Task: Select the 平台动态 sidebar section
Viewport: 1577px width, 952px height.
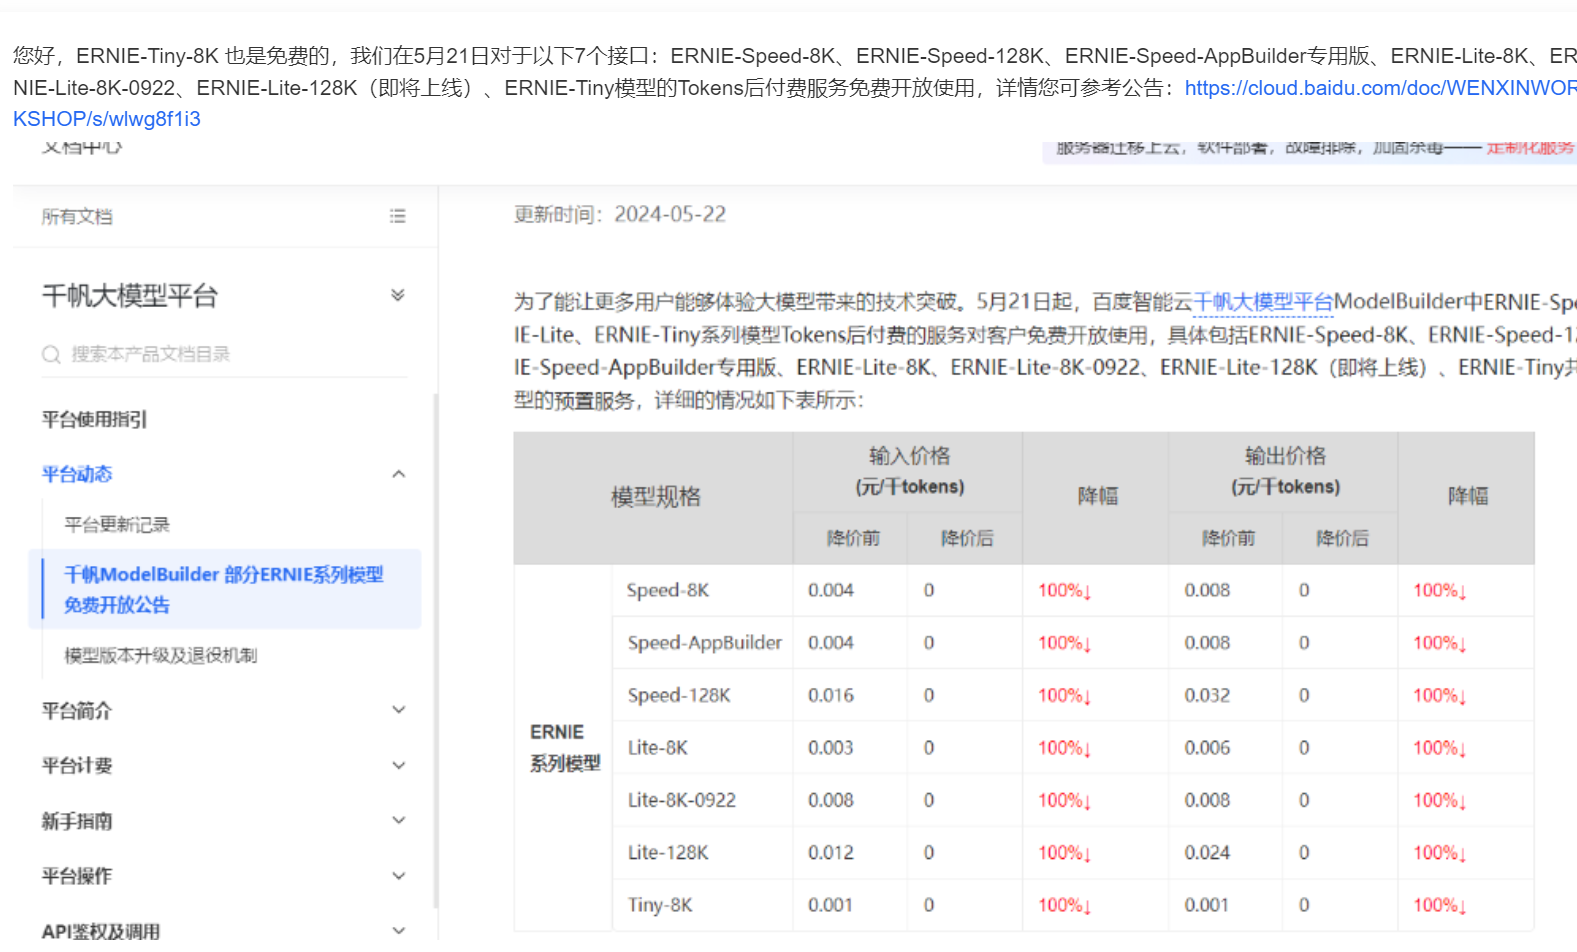Action: click(x=77, y=474)
